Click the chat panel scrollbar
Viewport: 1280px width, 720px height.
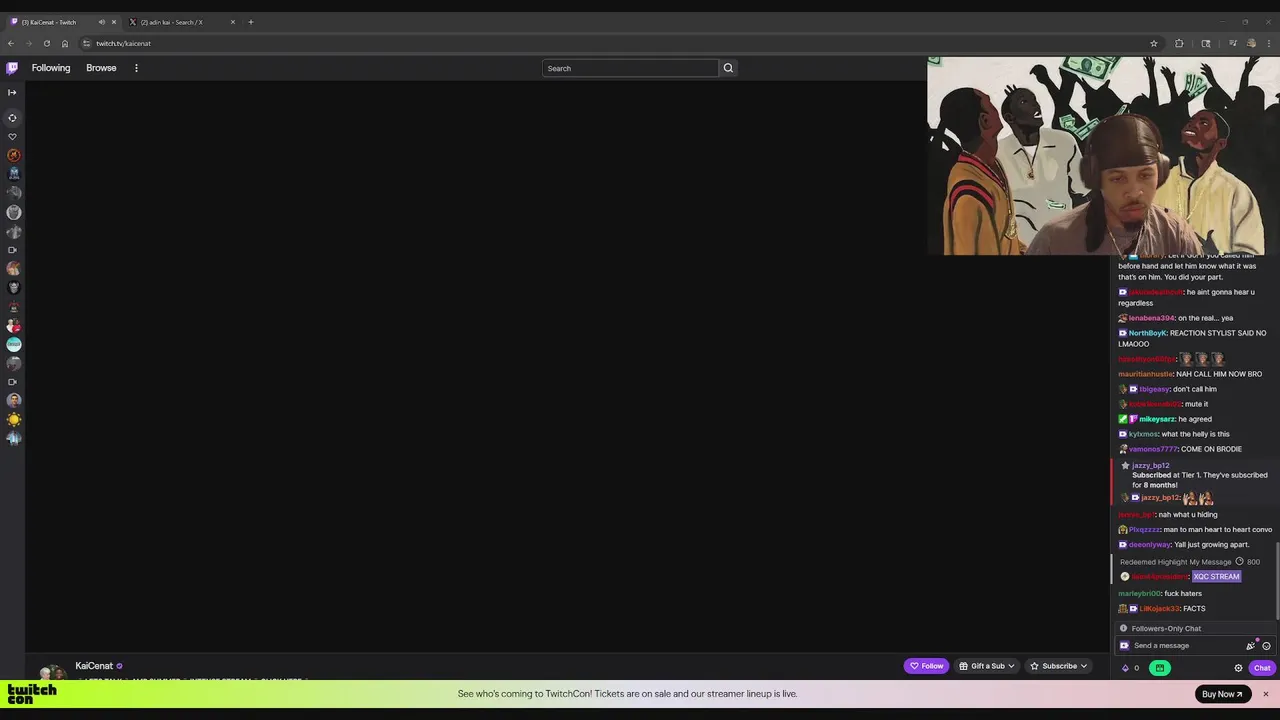pyautogui.click(x=1277, y=580)
